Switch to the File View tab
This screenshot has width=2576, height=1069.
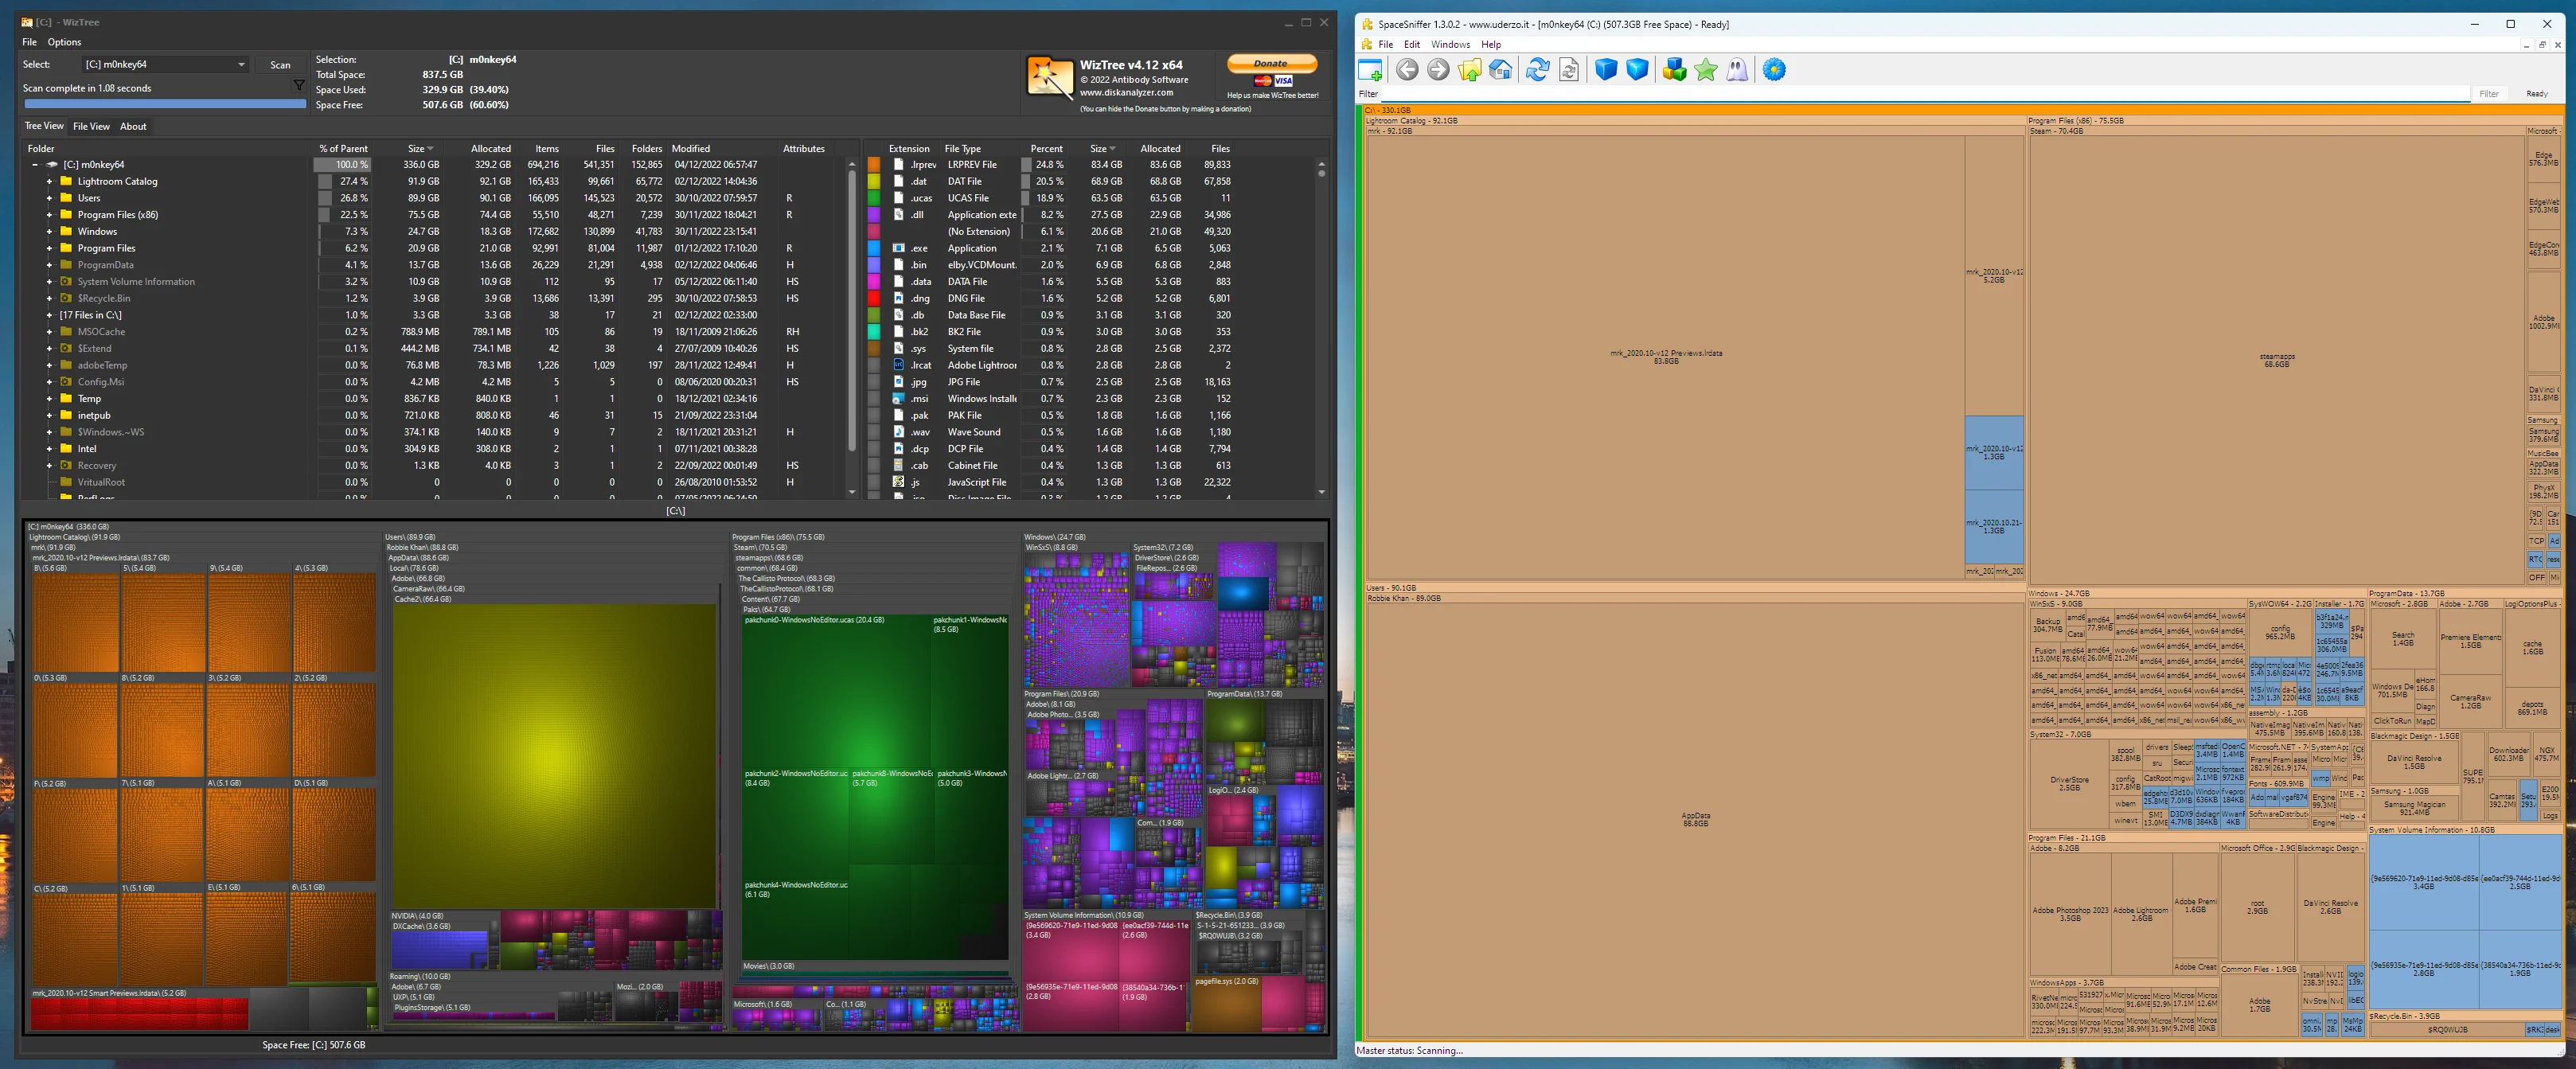[x=91, y=126]
